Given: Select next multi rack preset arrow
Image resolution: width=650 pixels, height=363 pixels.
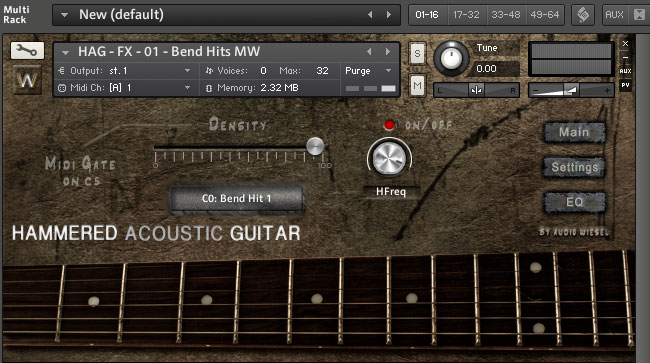Looking at the screenshot, I should pyautogui.click(x=389, y=15).
